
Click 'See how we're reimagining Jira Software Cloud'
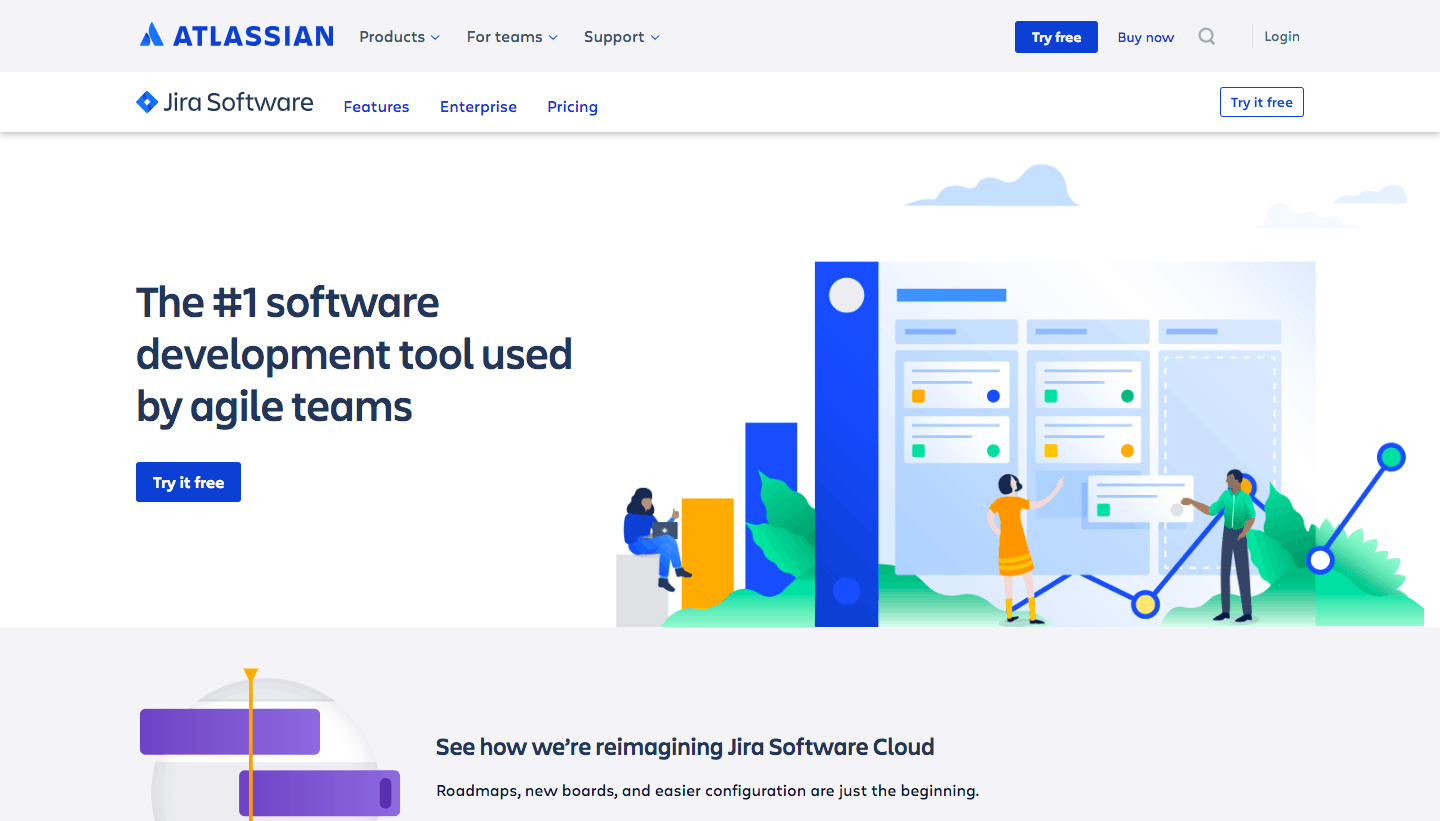point(685,747)
